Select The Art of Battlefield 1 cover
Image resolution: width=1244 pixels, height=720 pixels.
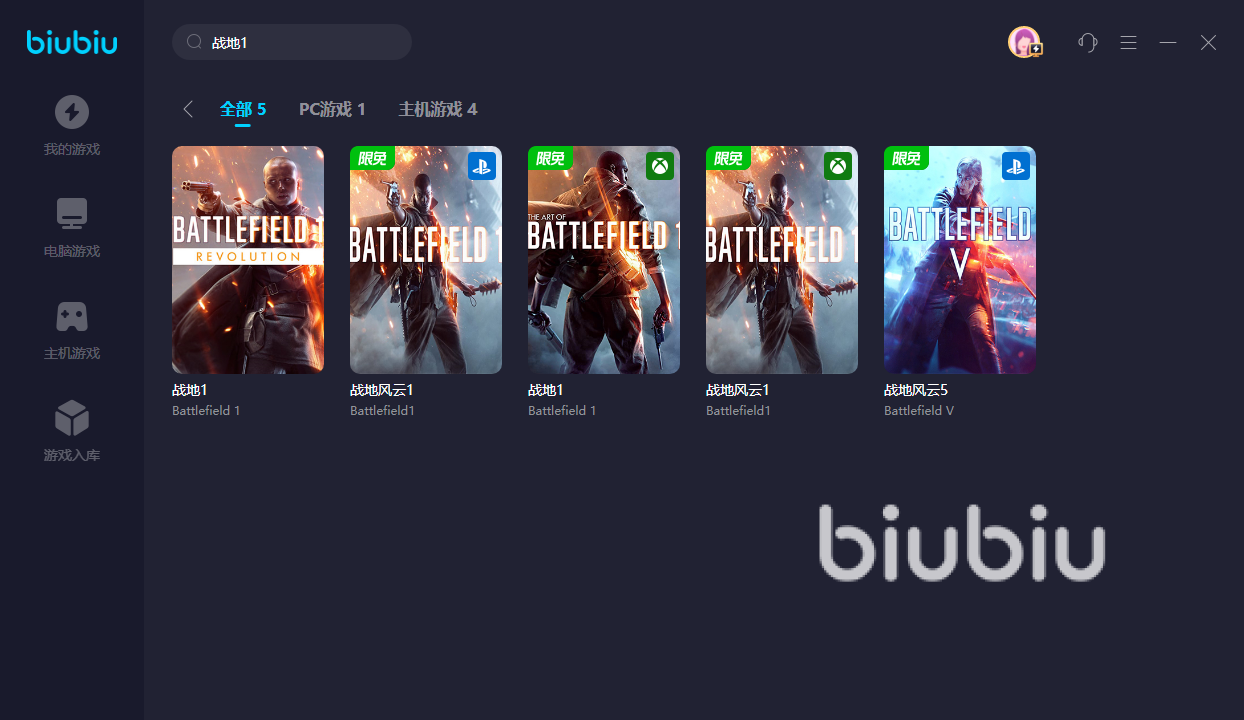604,260
